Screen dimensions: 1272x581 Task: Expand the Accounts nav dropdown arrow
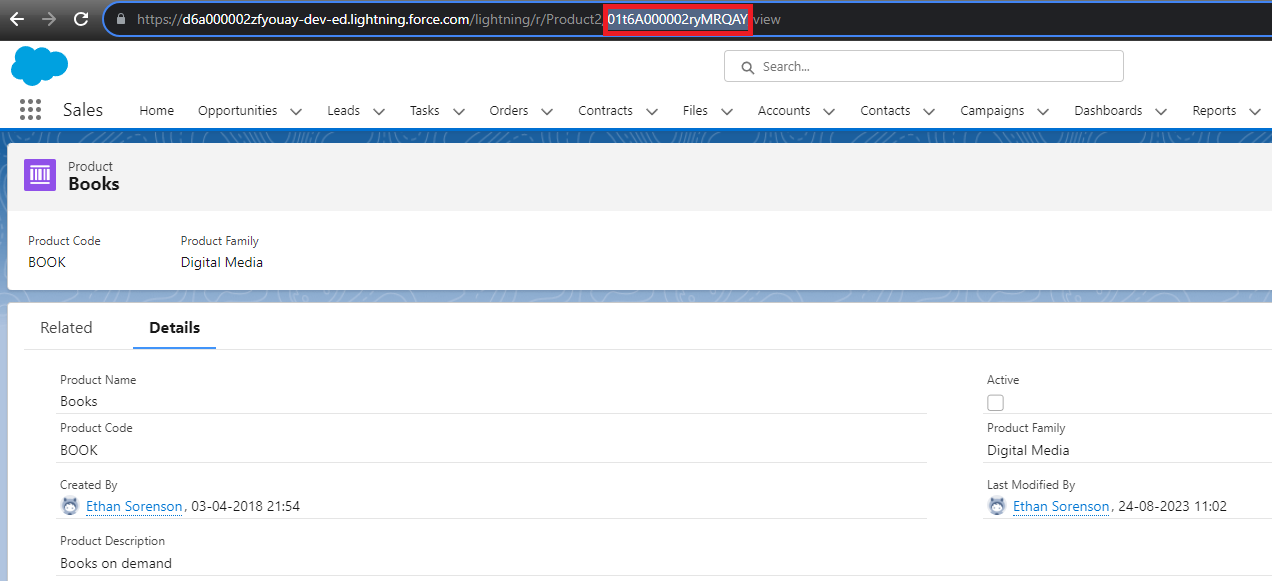[829, 111]
